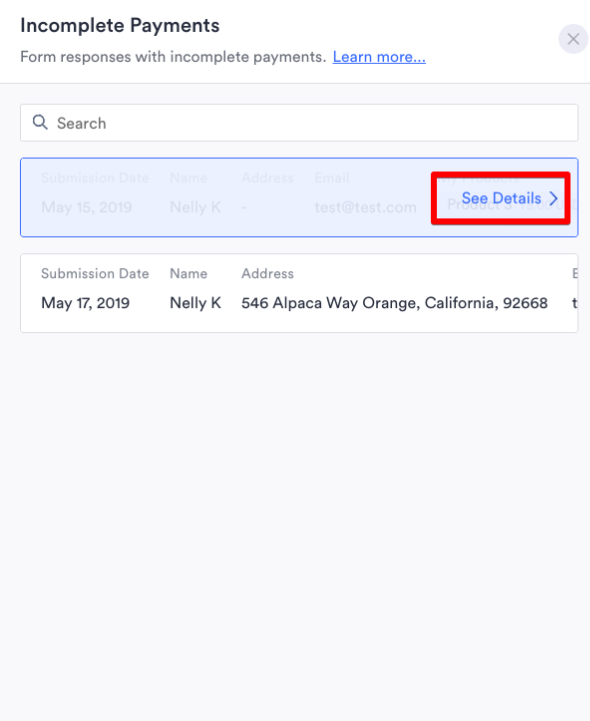Close the Incomplete Payments panel
The height and width of the screenshot is (721, 590).
[x=573, y=39]
